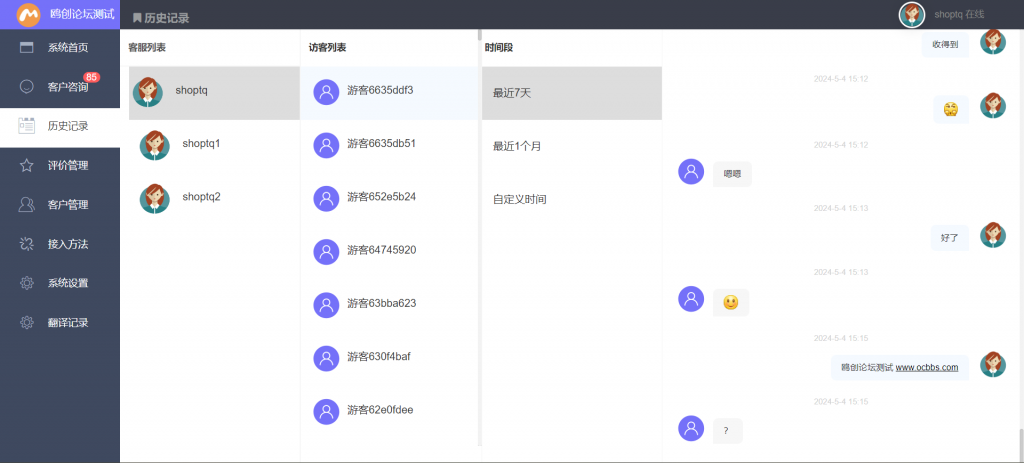Viewport: 1024px width, 463px height.
Task: Click the 历史记录 sidebar icon
Action: (27, 126)
